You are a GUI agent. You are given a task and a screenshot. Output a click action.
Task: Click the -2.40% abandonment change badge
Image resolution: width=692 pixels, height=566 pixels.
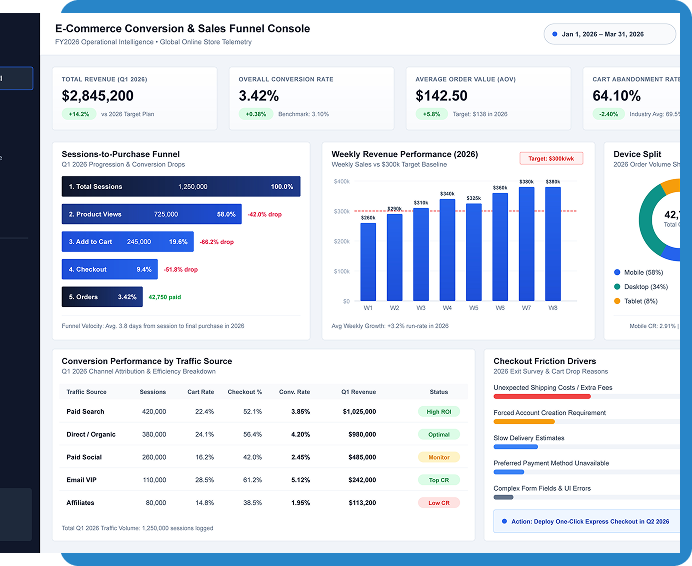(x=609, y=114)
